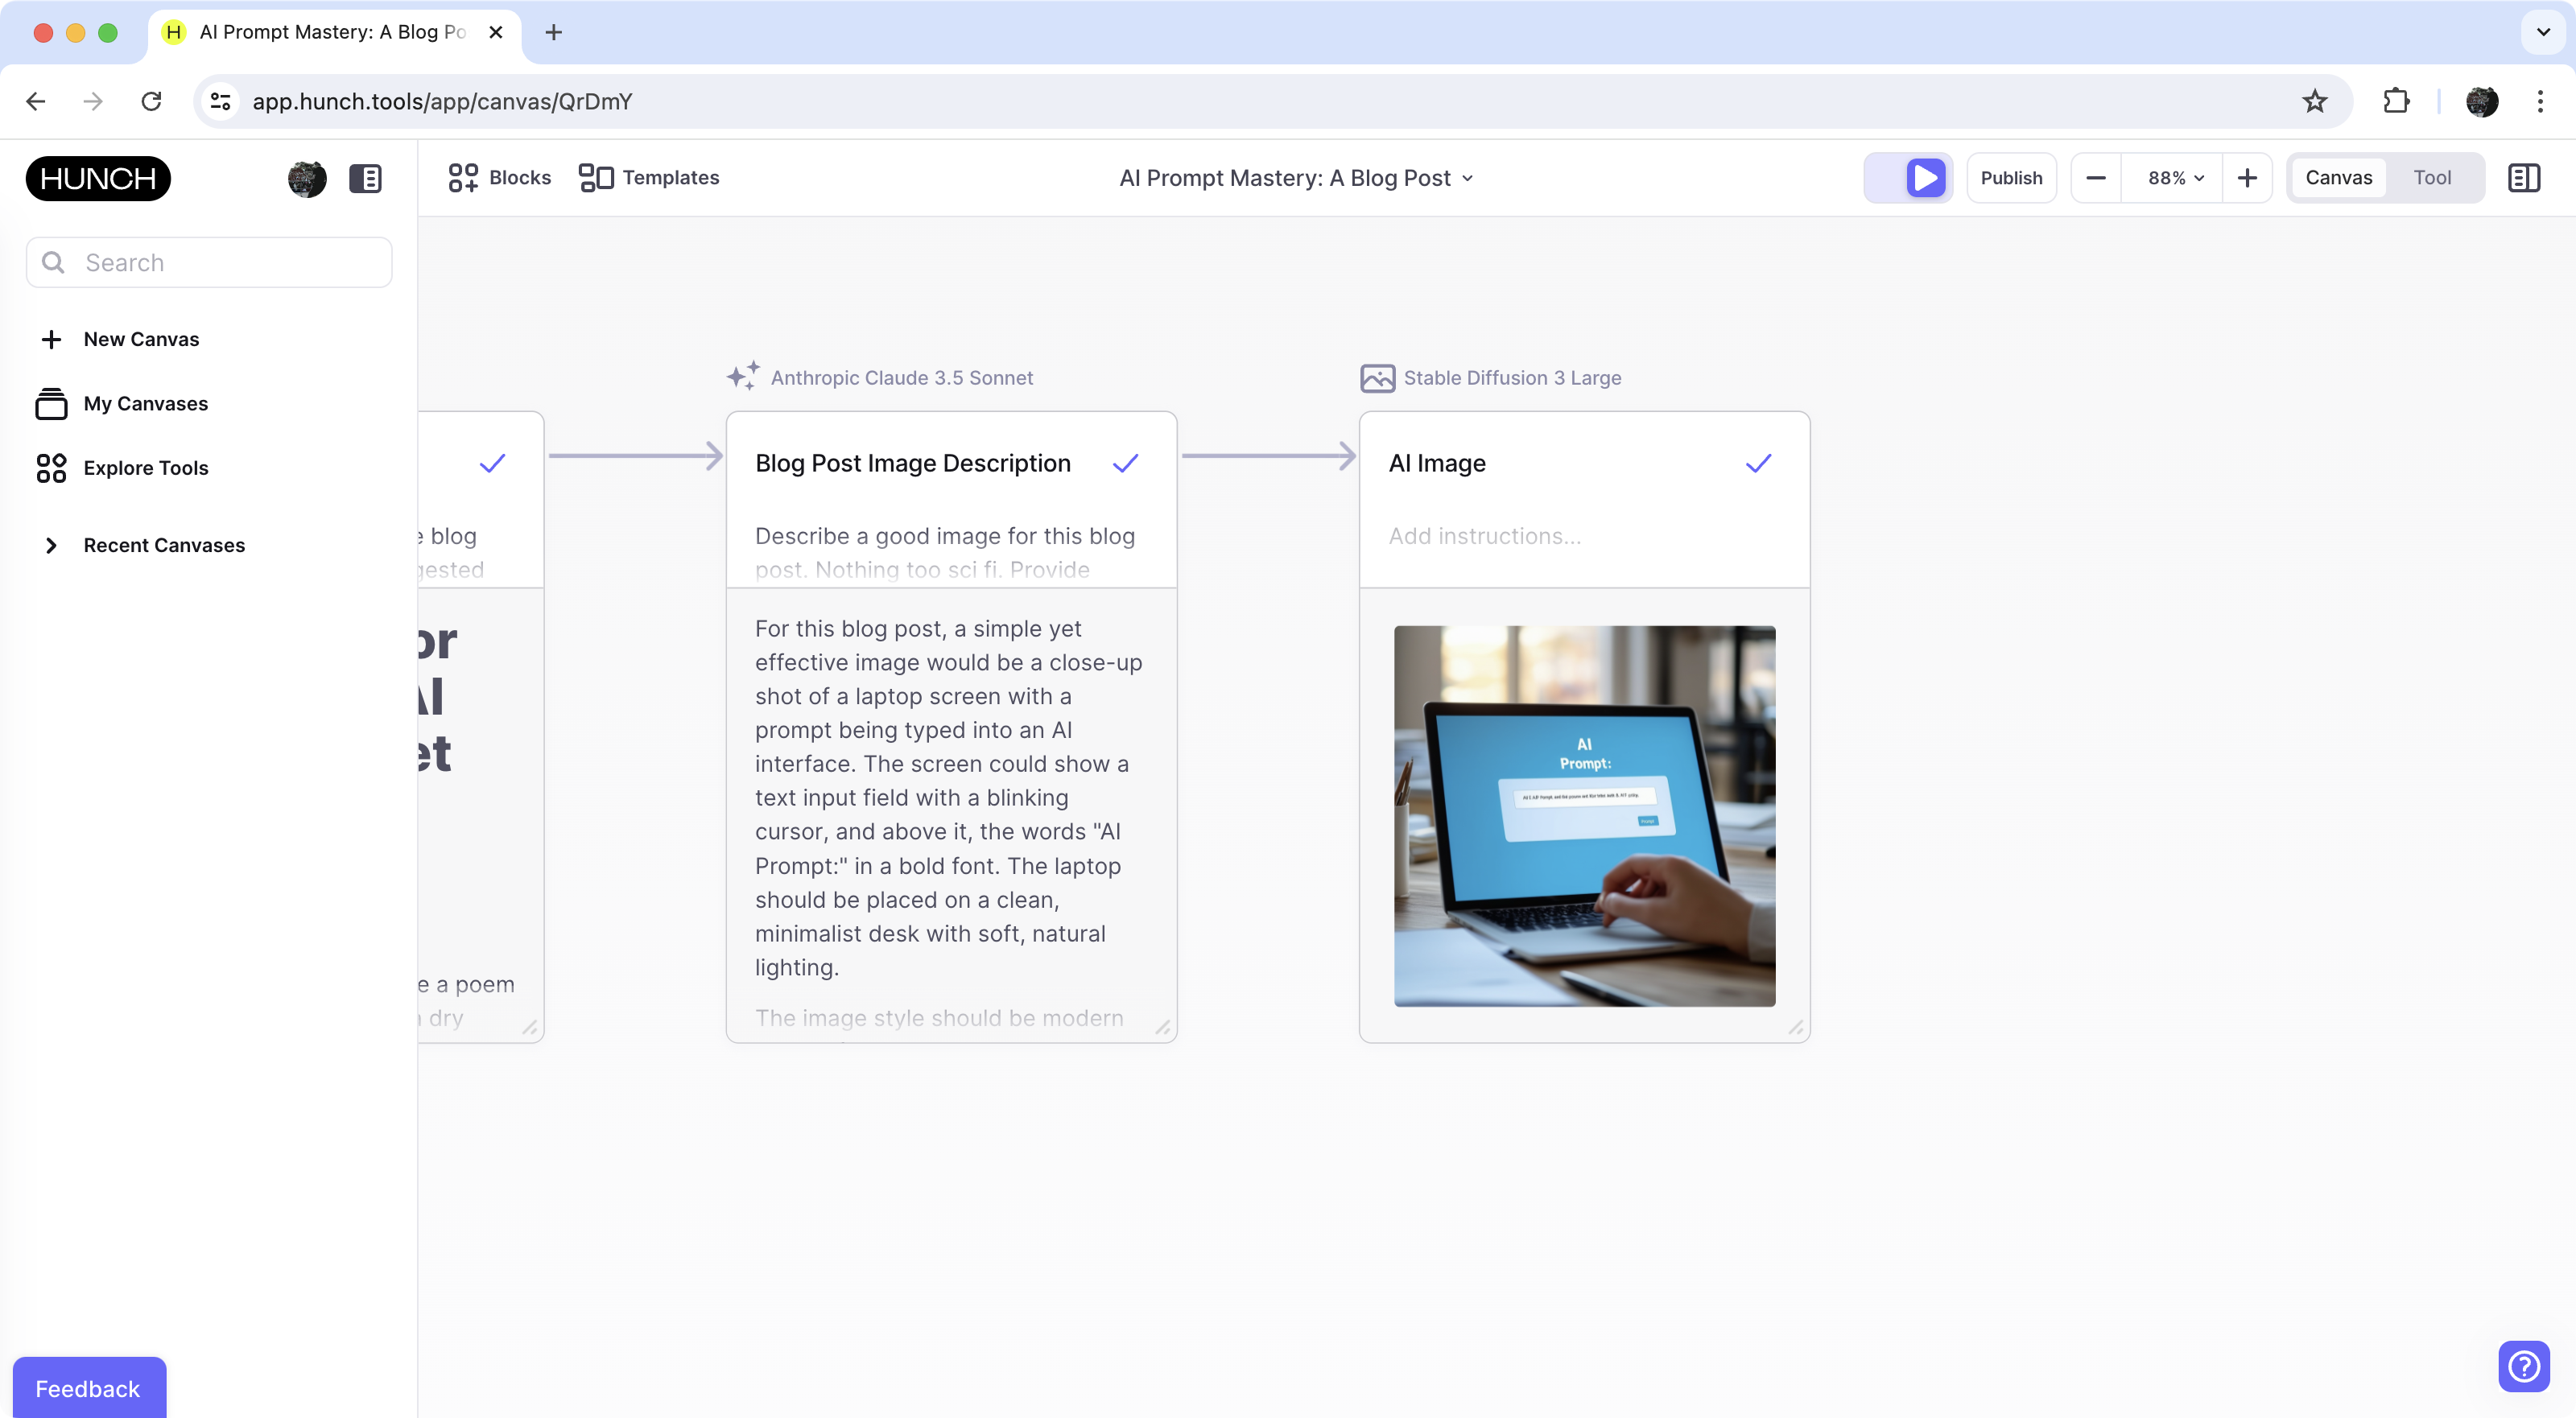Open the Templates panel
Image resolution: width=2576 pixels, height=1418 pixels.
tap(648, 177)
